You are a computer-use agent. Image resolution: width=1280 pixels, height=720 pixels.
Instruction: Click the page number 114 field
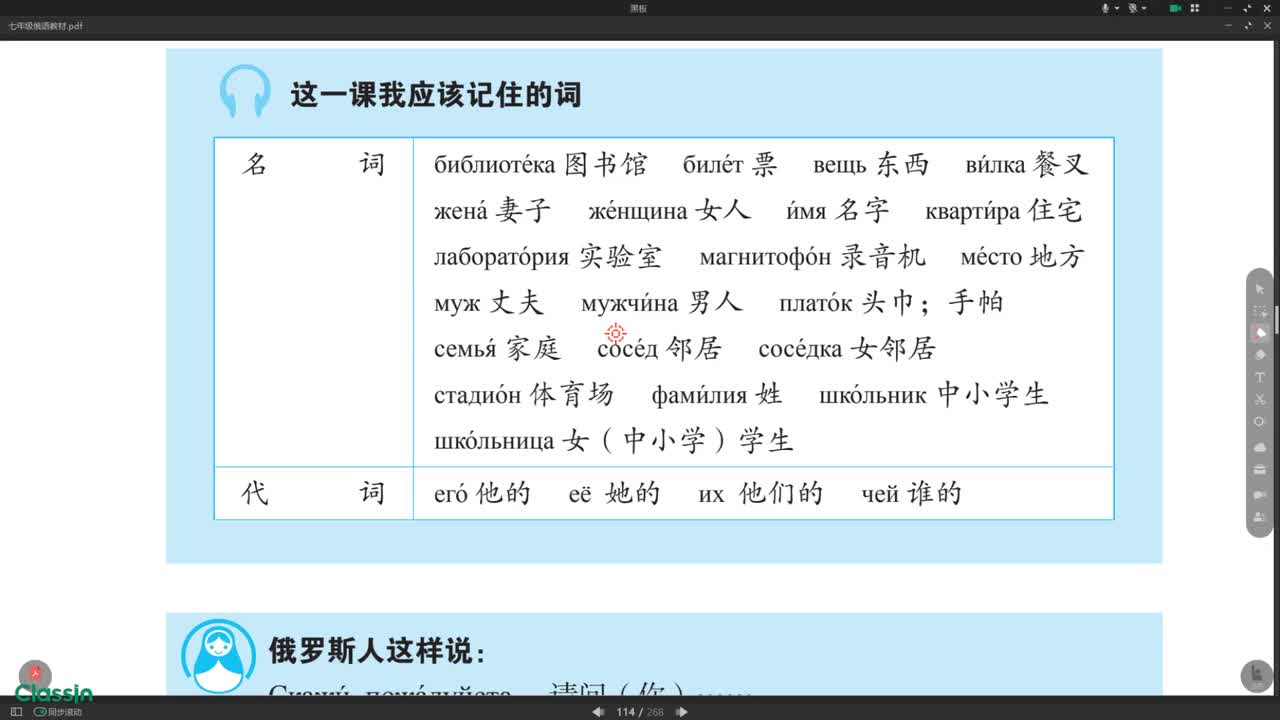626,712
